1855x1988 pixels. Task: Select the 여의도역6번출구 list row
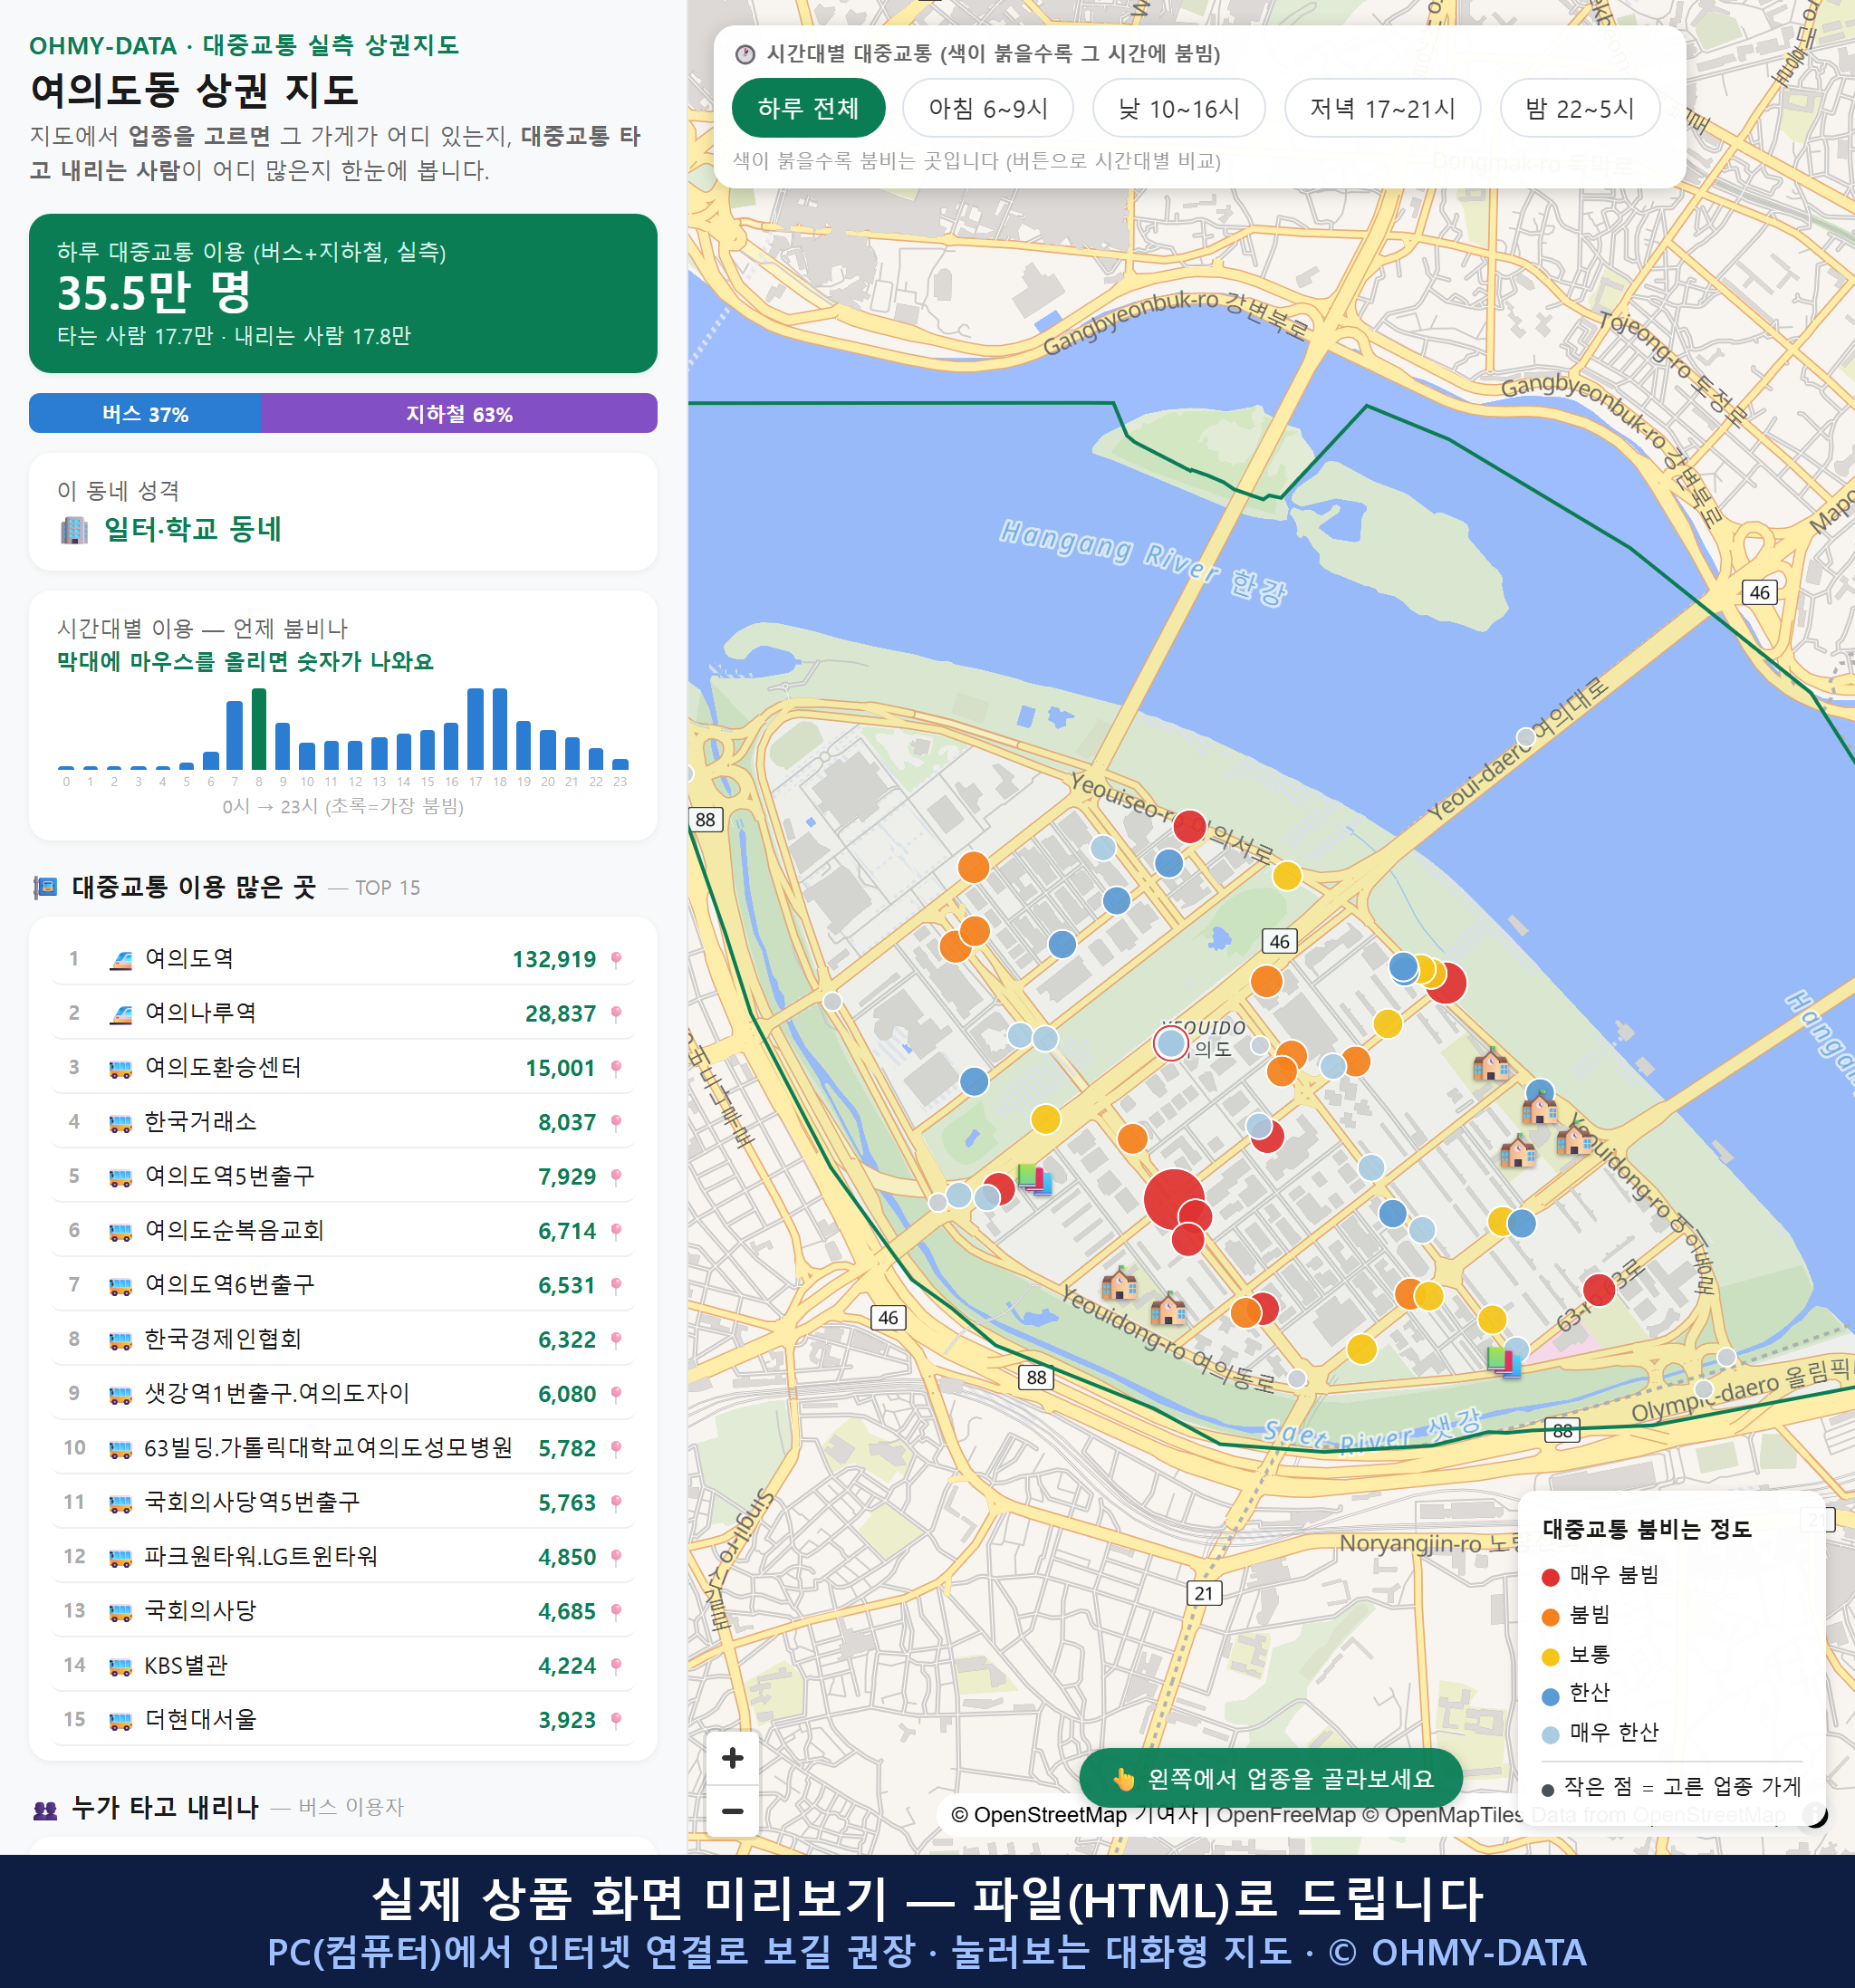pos(343,1285)
